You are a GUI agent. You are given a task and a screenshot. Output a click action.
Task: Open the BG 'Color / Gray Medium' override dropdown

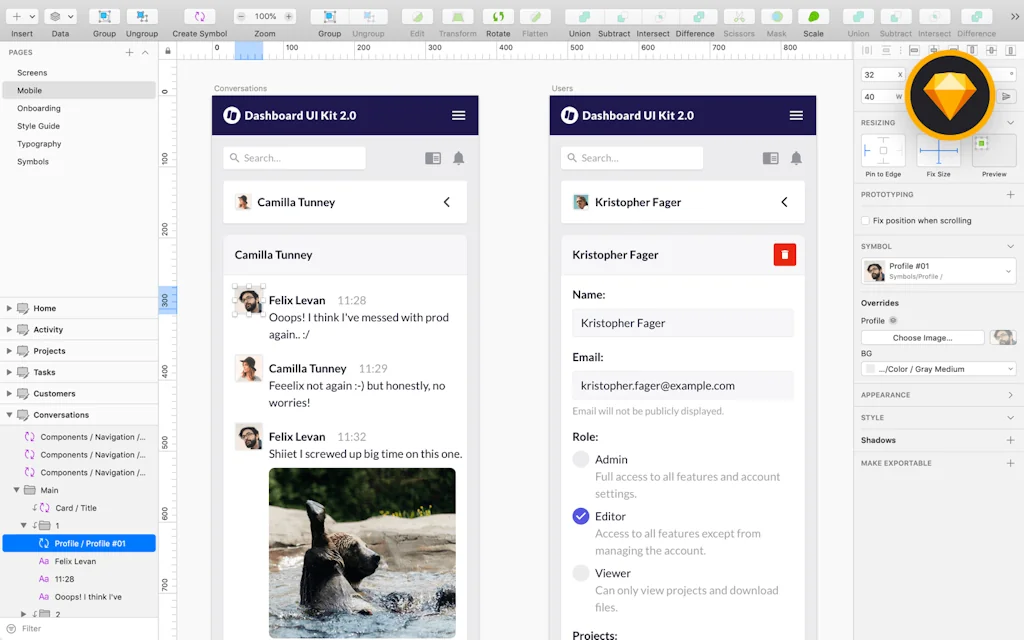pos(937,368)
